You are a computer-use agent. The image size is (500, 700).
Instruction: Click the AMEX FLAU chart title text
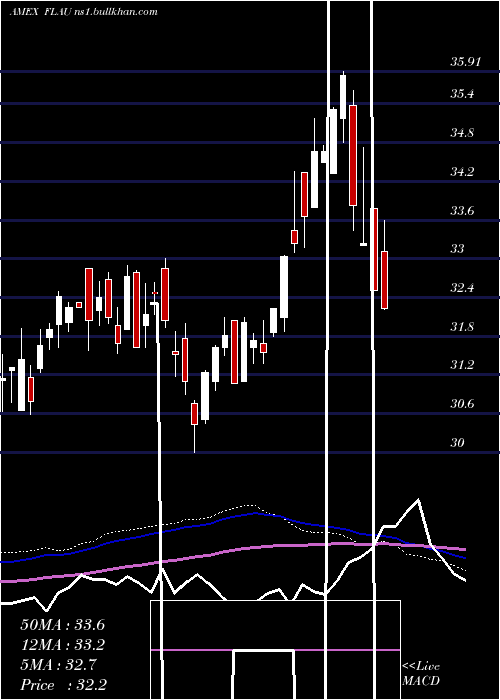click(84, 12)
